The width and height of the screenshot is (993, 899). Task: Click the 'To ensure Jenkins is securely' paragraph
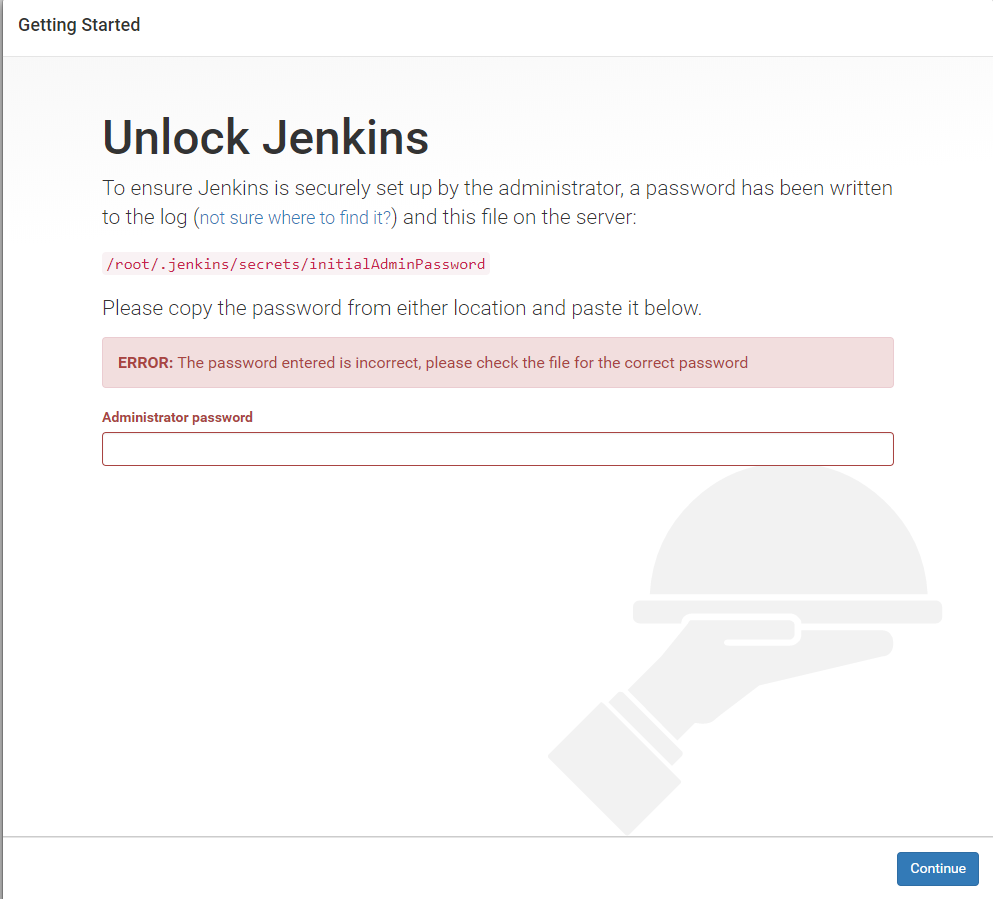(497, 188)
